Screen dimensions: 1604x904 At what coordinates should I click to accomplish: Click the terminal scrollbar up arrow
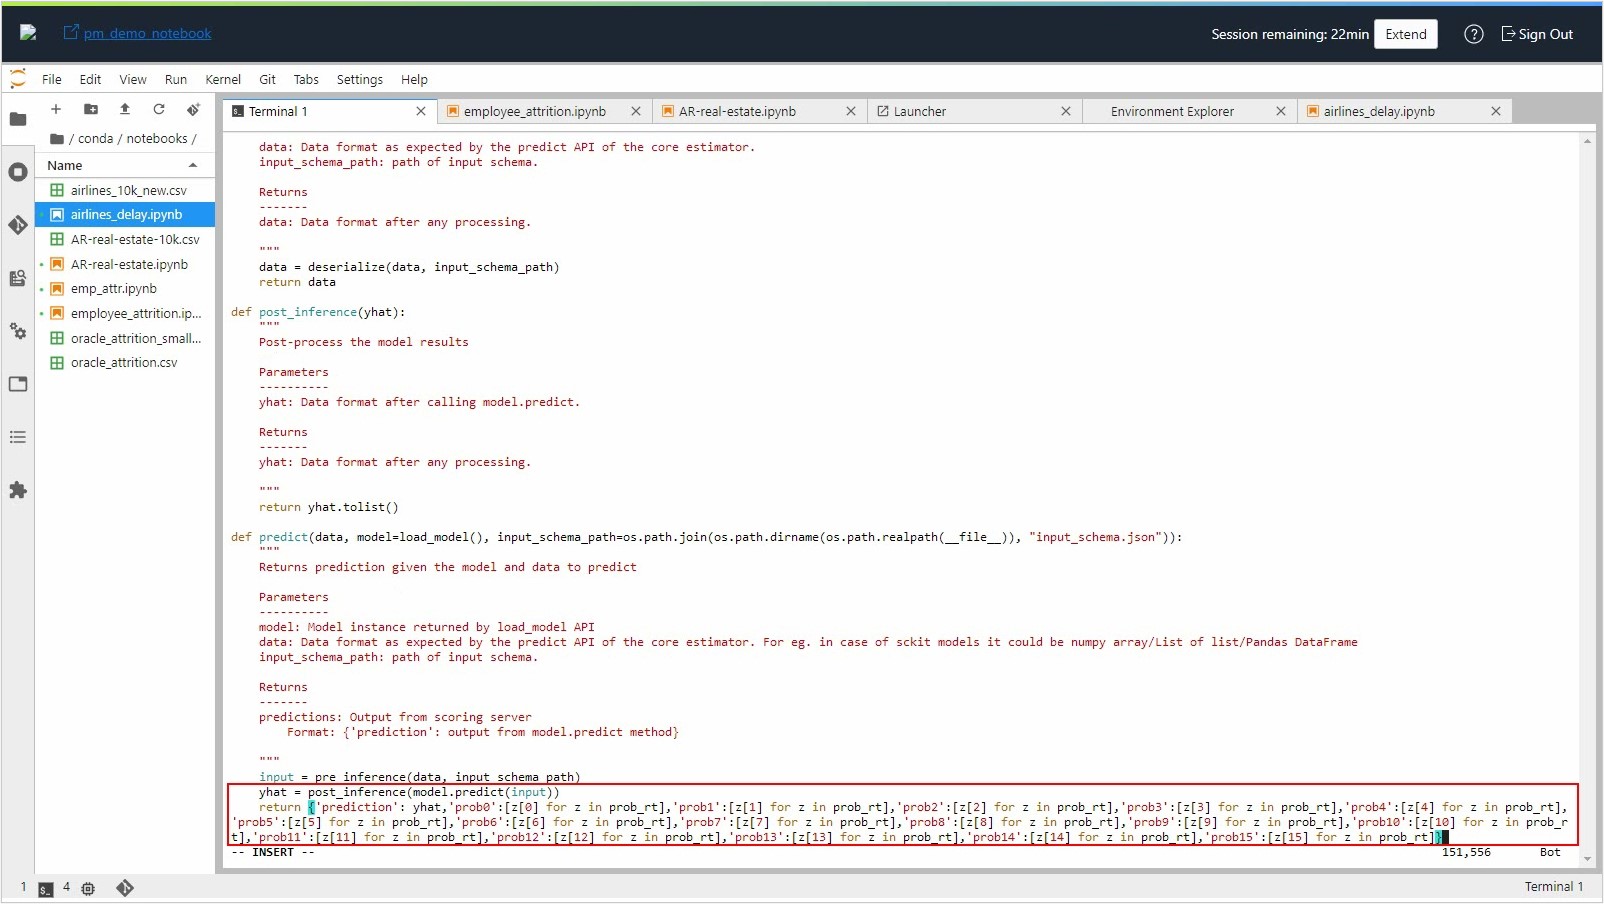tap(1588, 142)
